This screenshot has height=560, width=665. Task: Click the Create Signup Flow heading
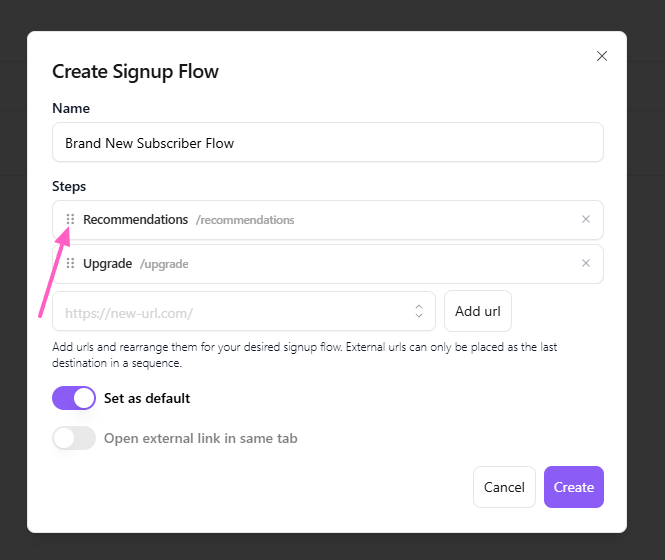click(x=135, y=71)
